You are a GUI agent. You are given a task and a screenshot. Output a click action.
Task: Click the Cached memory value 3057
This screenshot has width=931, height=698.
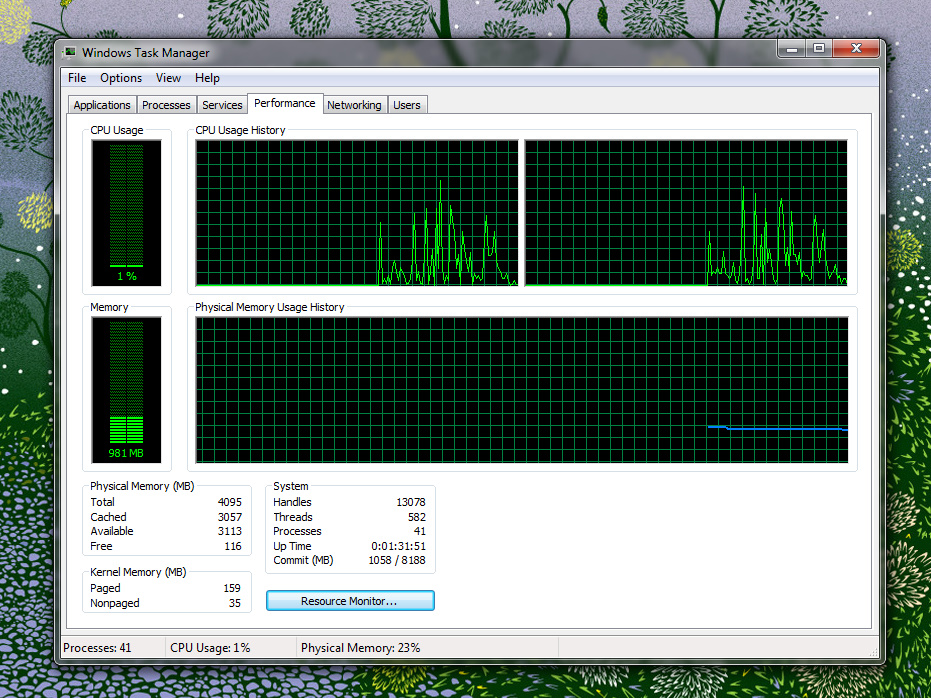[x=230, y=517]
